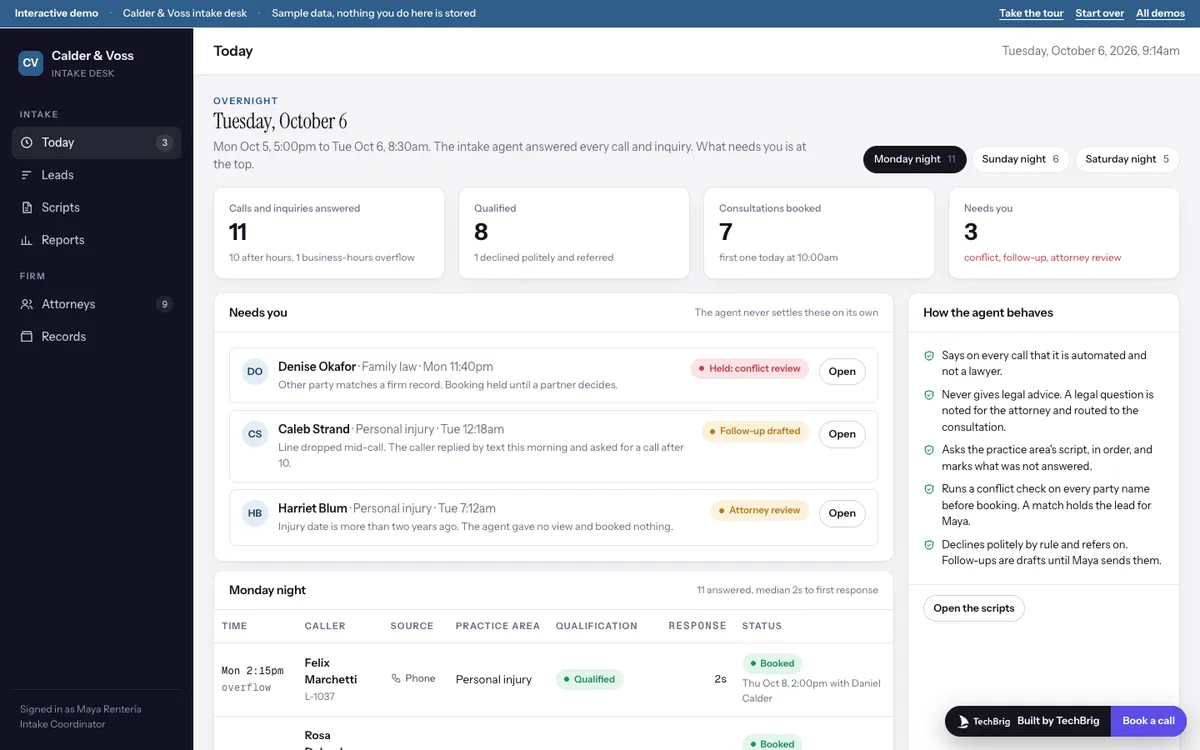1200x750 pixels.
Task: Open Harriet Blum's lead
Action: coord(842,513)
